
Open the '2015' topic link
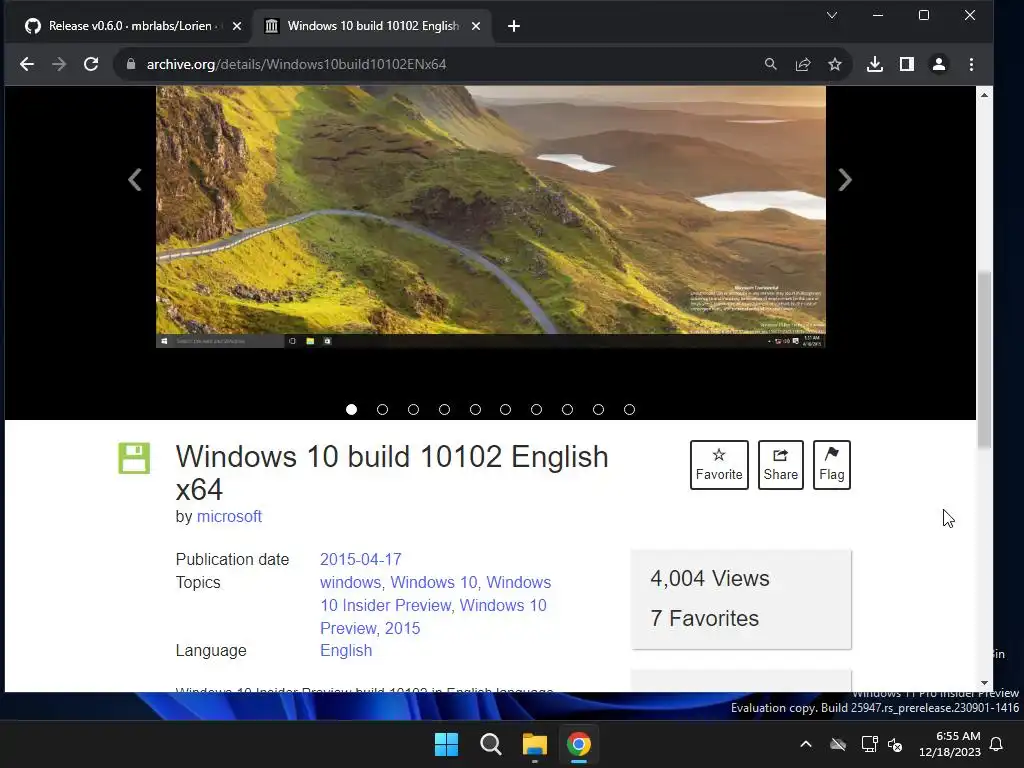click(402, 628)
